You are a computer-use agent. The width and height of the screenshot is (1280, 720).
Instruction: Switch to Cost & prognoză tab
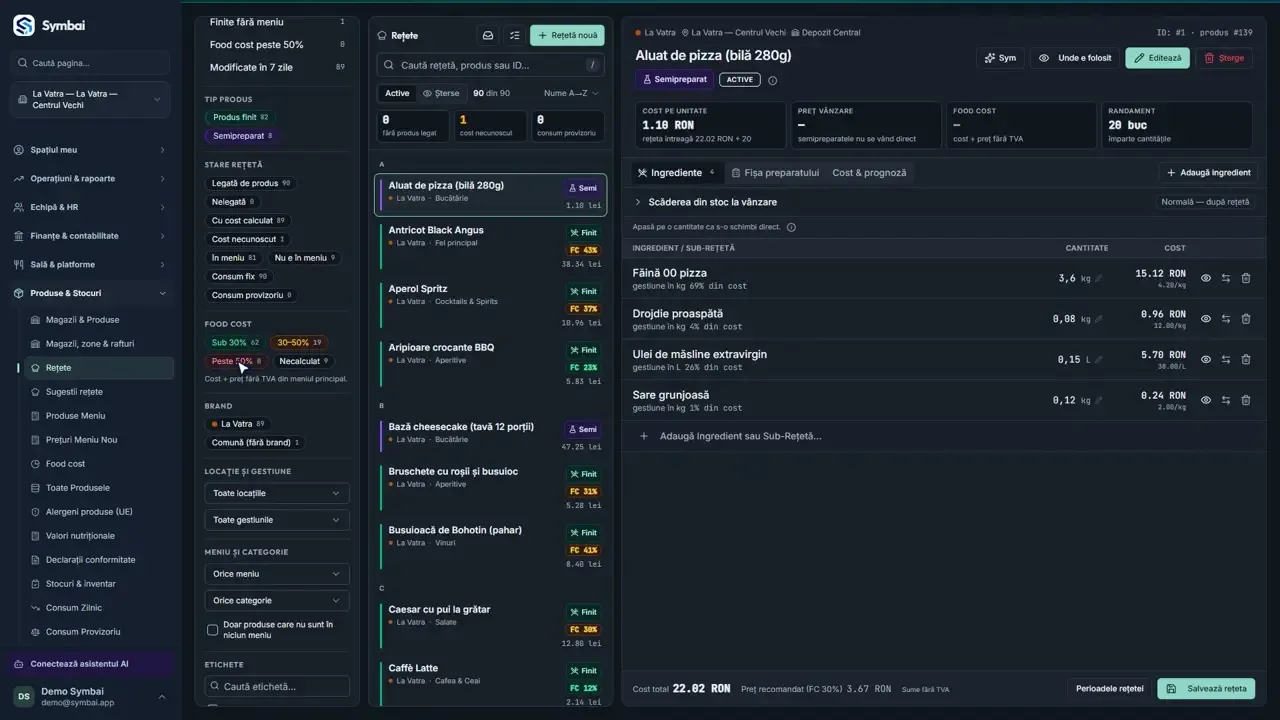[x=869, y=172]
